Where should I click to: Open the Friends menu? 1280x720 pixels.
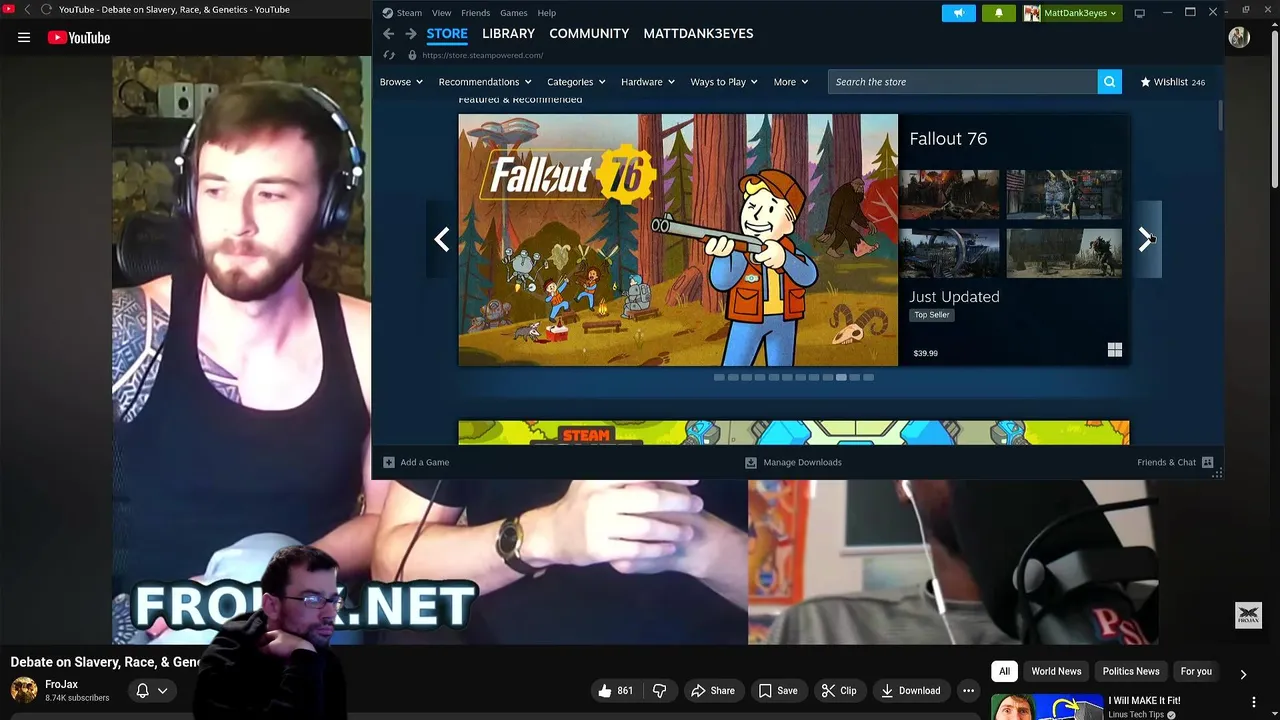(x=475, y=13)
